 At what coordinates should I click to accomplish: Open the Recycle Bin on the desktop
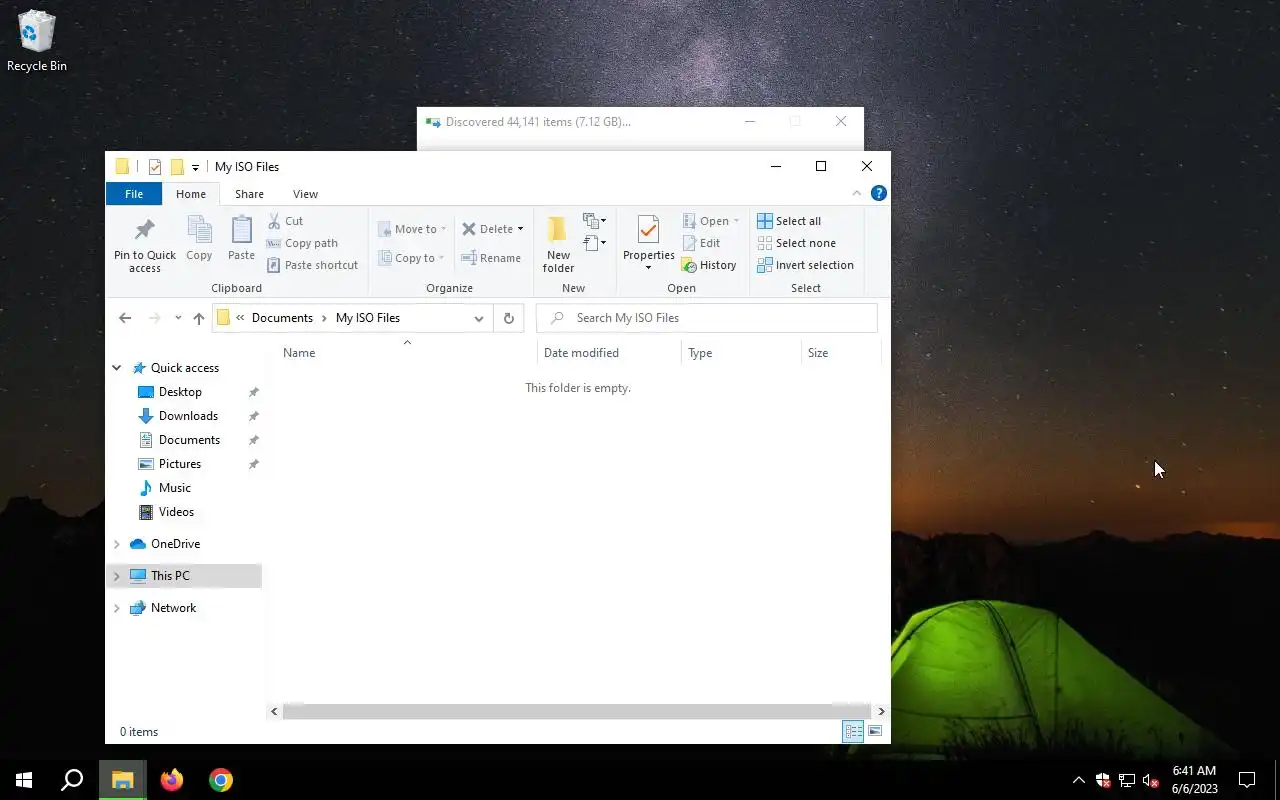pos(37,42)
